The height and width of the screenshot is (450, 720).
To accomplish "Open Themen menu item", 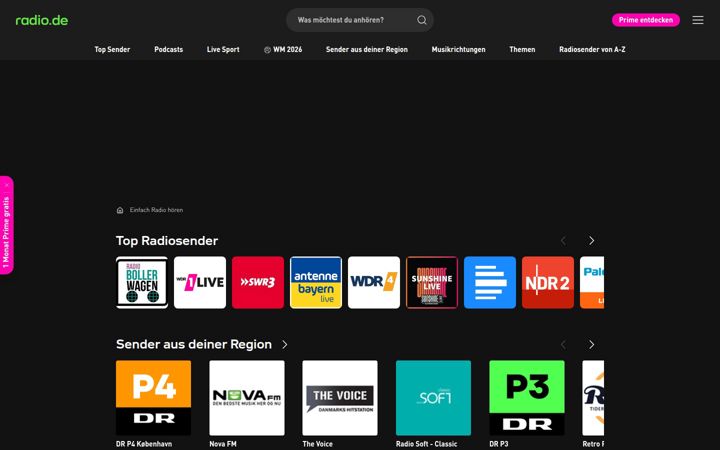I will point(522,49).
